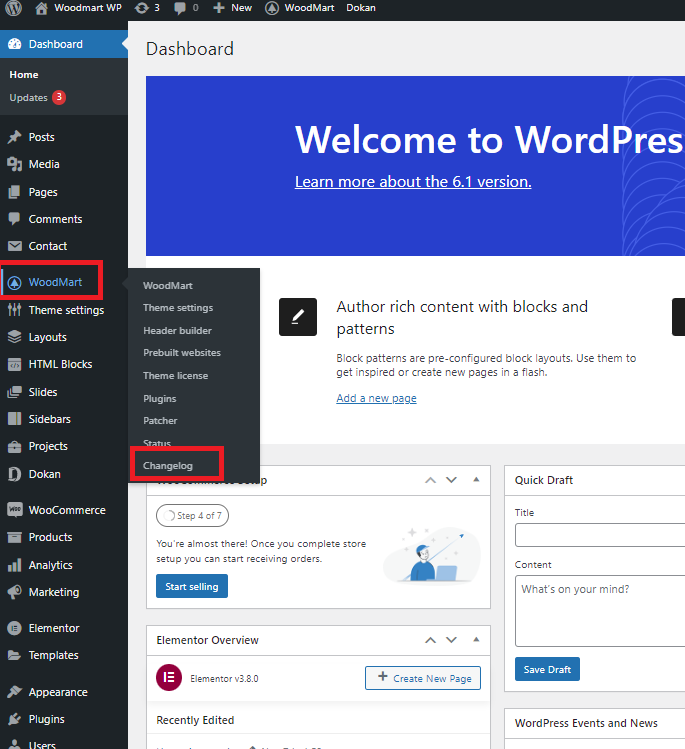
Task: Click Create New Page button
Action: (423, 678)
